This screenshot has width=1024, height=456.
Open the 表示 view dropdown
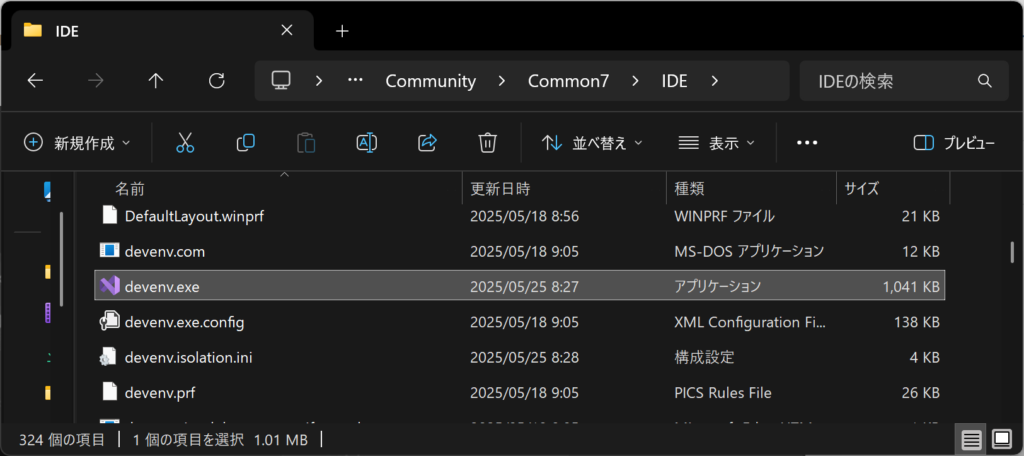(716, 142)
